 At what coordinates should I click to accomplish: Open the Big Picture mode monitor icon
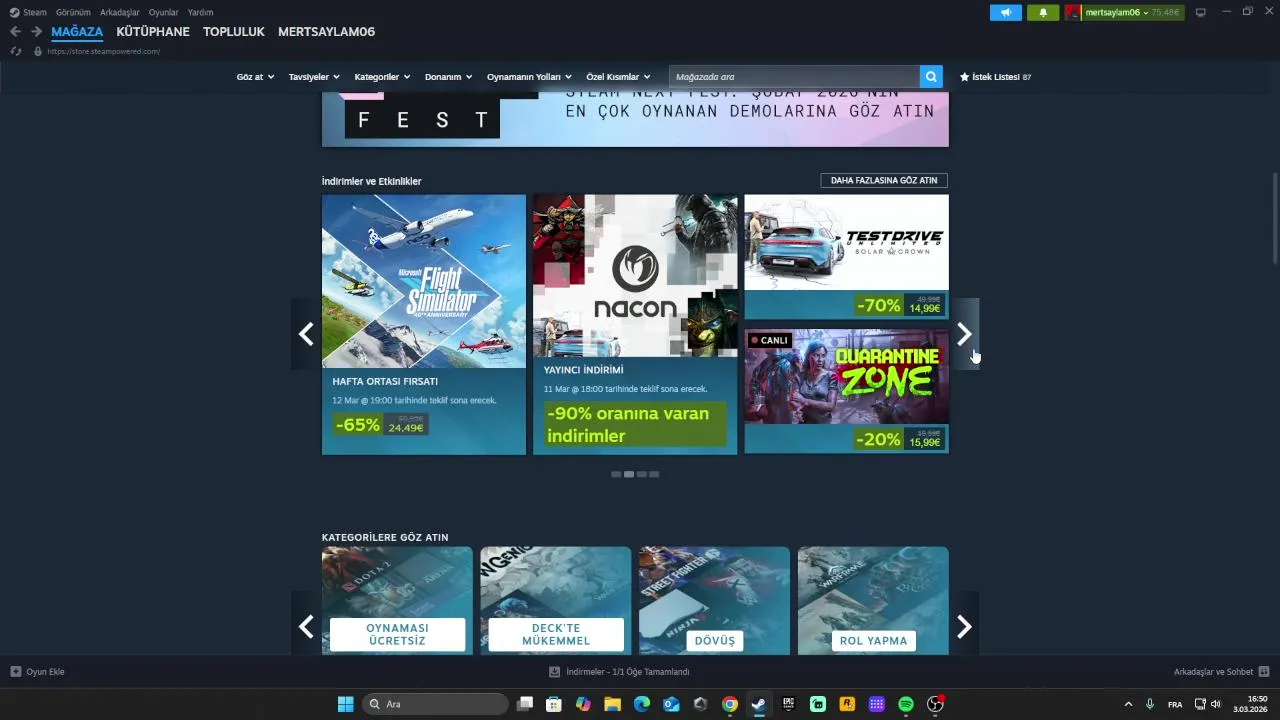click(x=1201, y=12)
